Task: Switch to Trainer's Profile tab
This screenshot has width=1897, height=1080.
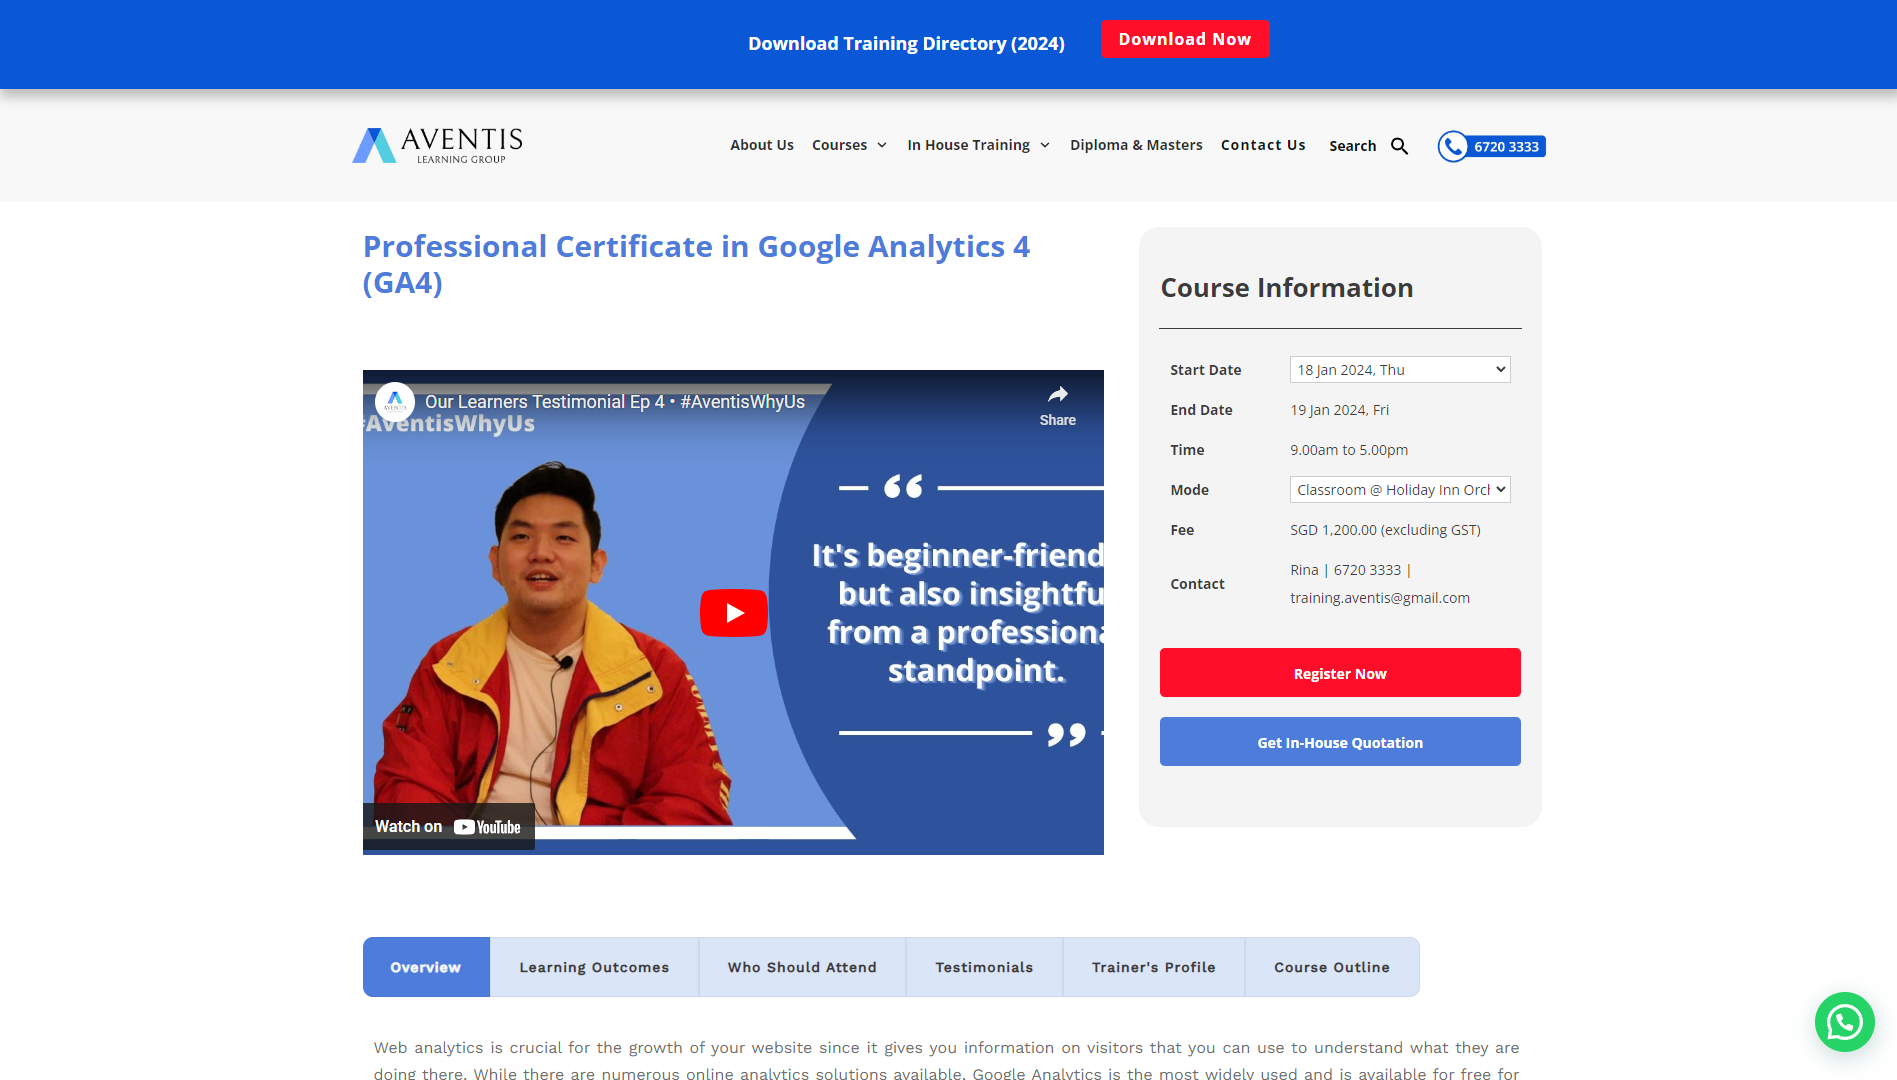Action: tap(1153, 967)
